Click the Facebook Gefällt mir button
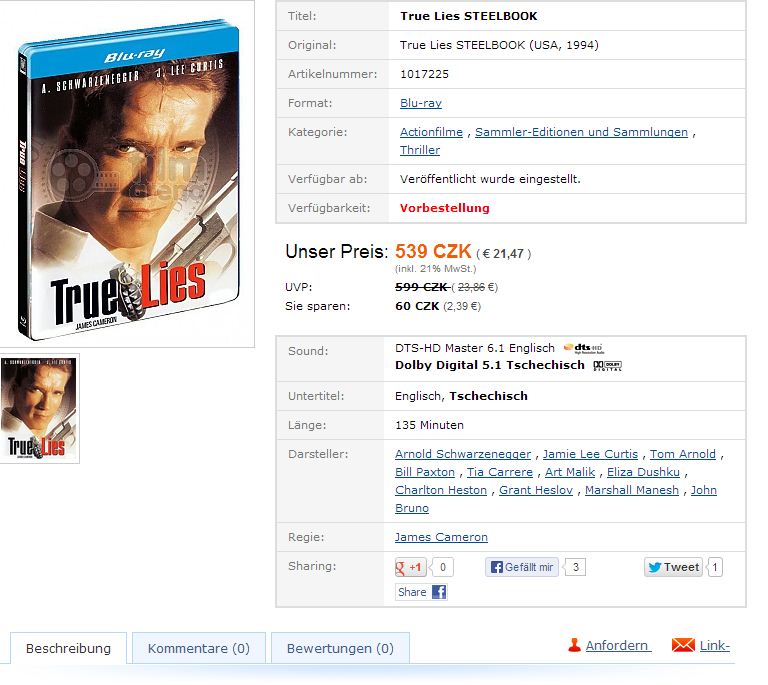 [522, 567]
